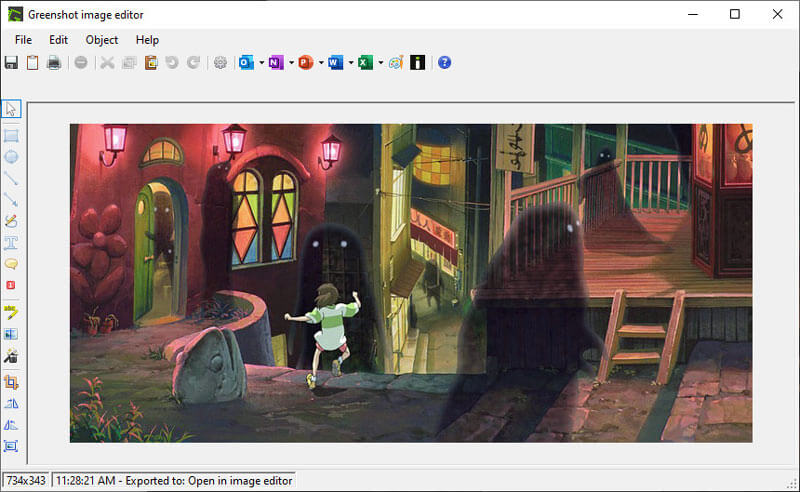Open help via blue question mark icon
Viewport: 800px width, 492px height.
pyautogui.click(x=444, y=63)
